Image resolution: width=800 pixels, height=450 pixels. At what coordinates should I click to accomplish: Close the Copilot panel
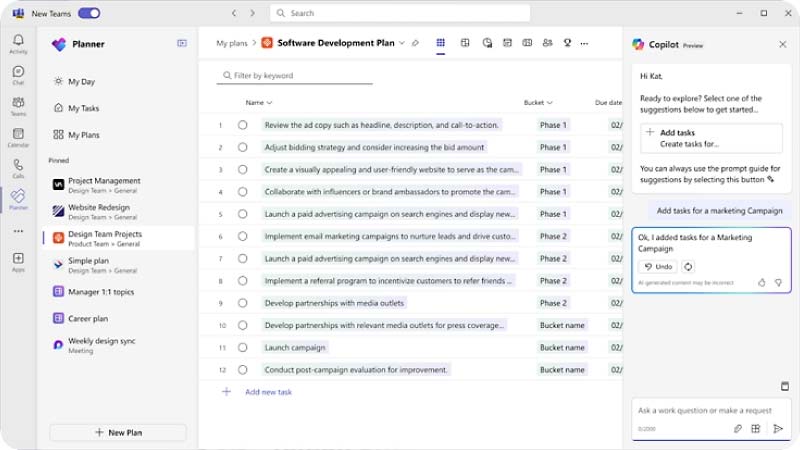[783, 44]
